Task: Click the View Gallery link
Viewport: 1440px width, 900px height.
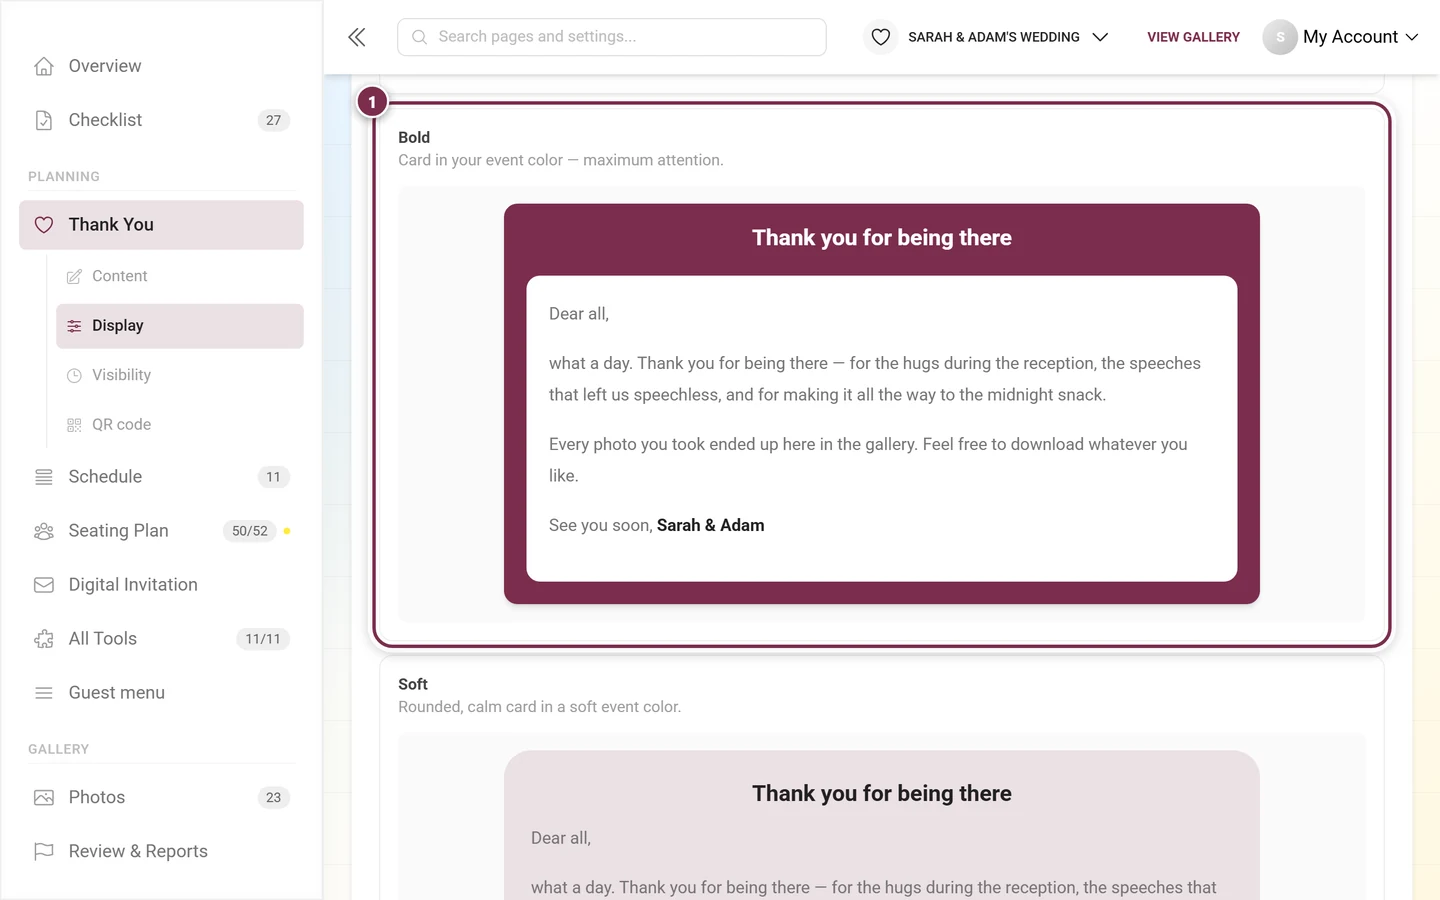Action: [1193, 37]
